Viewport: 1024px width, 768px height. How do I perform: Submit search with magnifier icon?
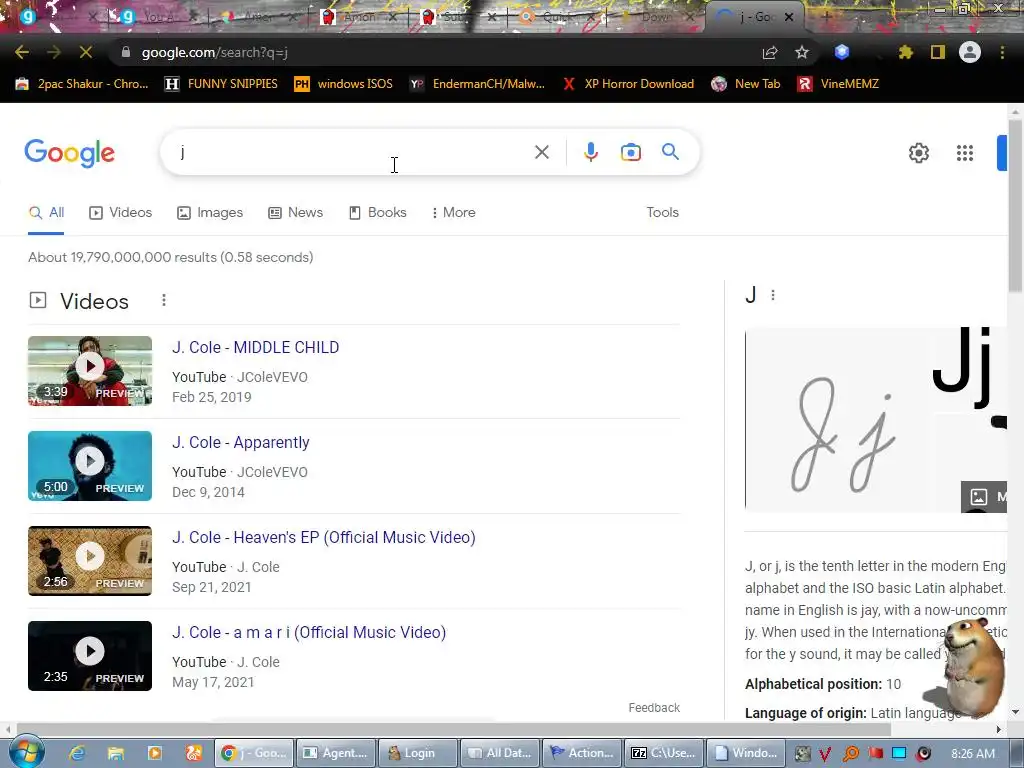coord(670,152)
